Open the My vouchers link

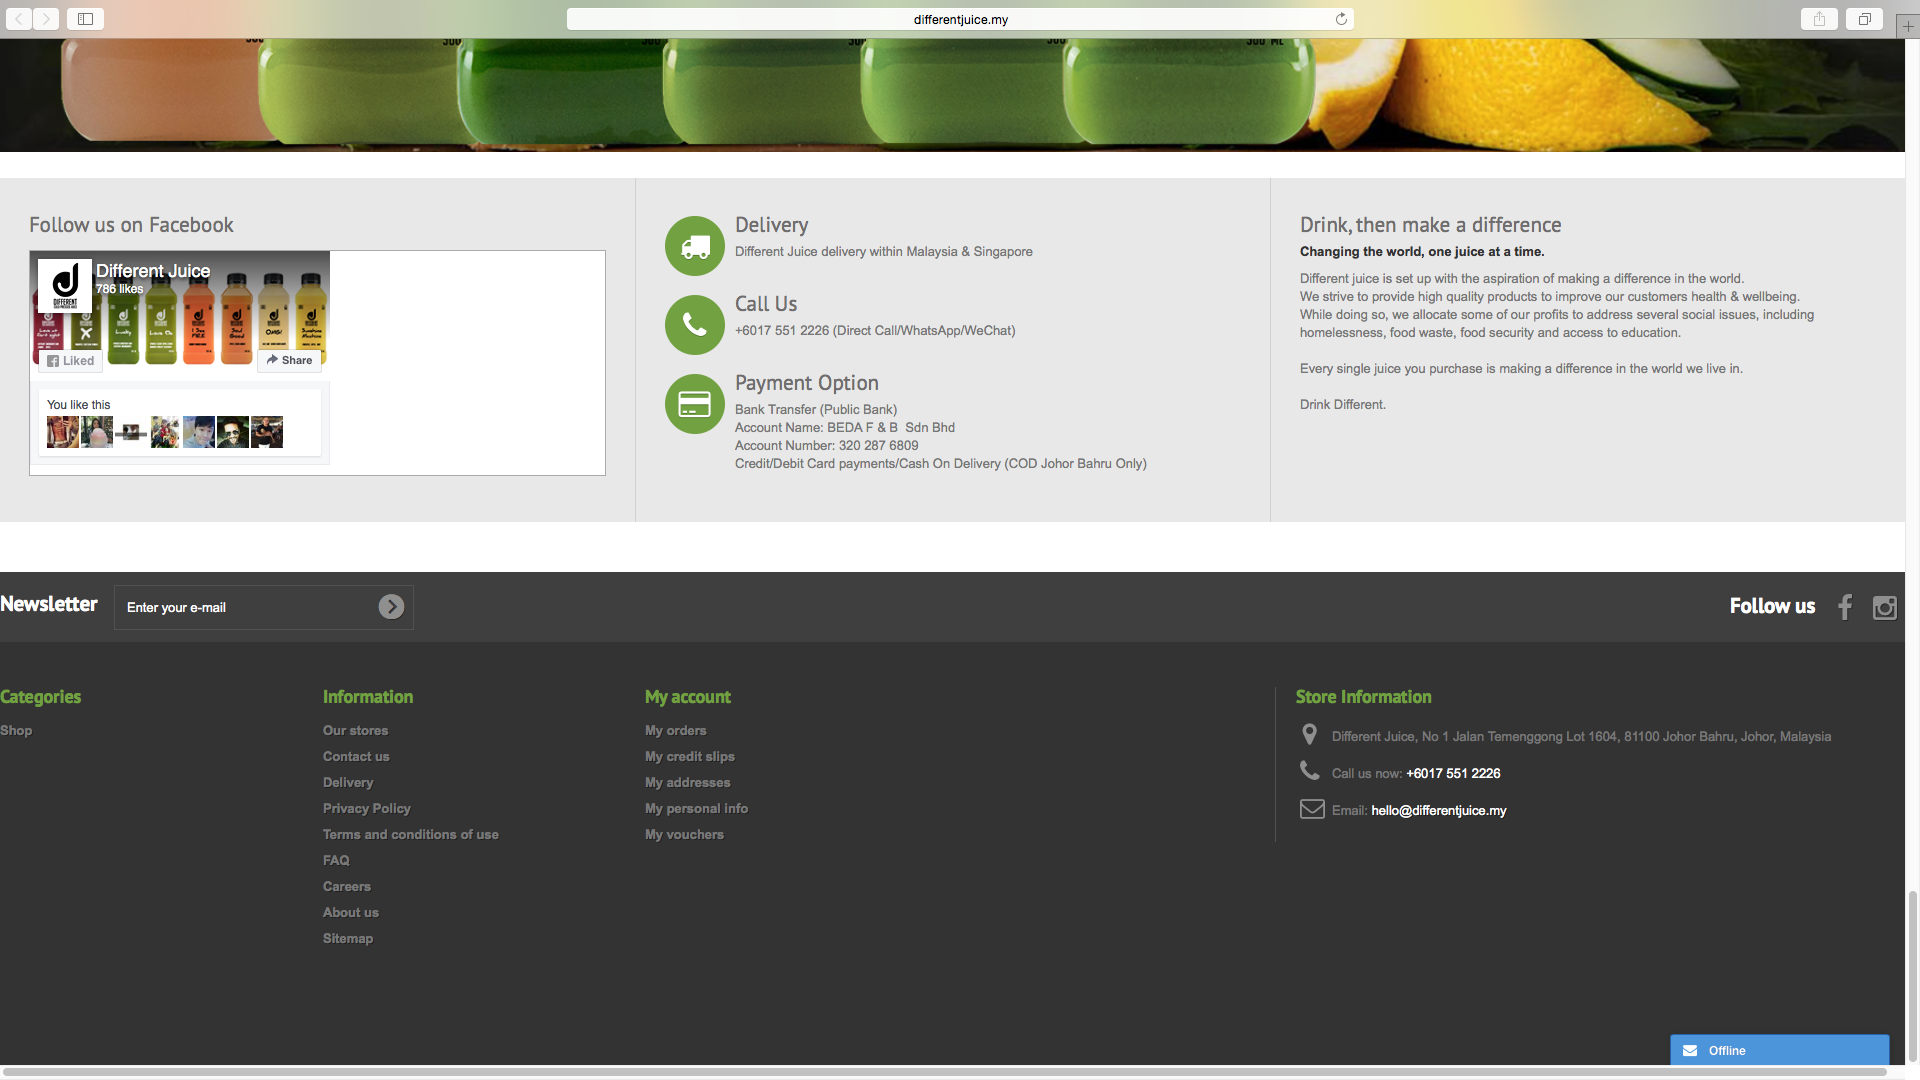tap(685, 834)
